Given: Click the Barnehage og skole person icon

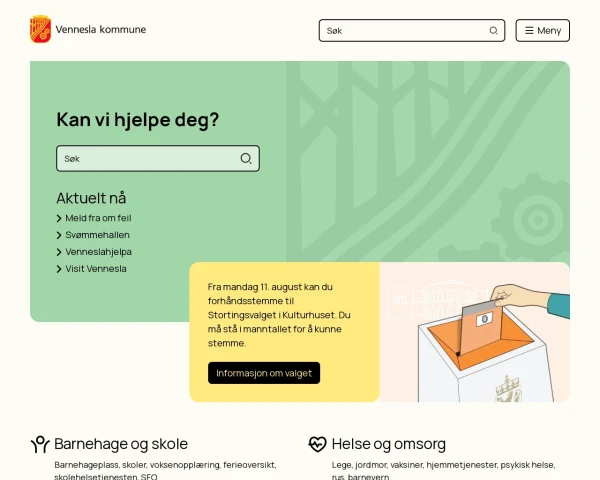Looking at the screenshot, I should coord(40,444).
